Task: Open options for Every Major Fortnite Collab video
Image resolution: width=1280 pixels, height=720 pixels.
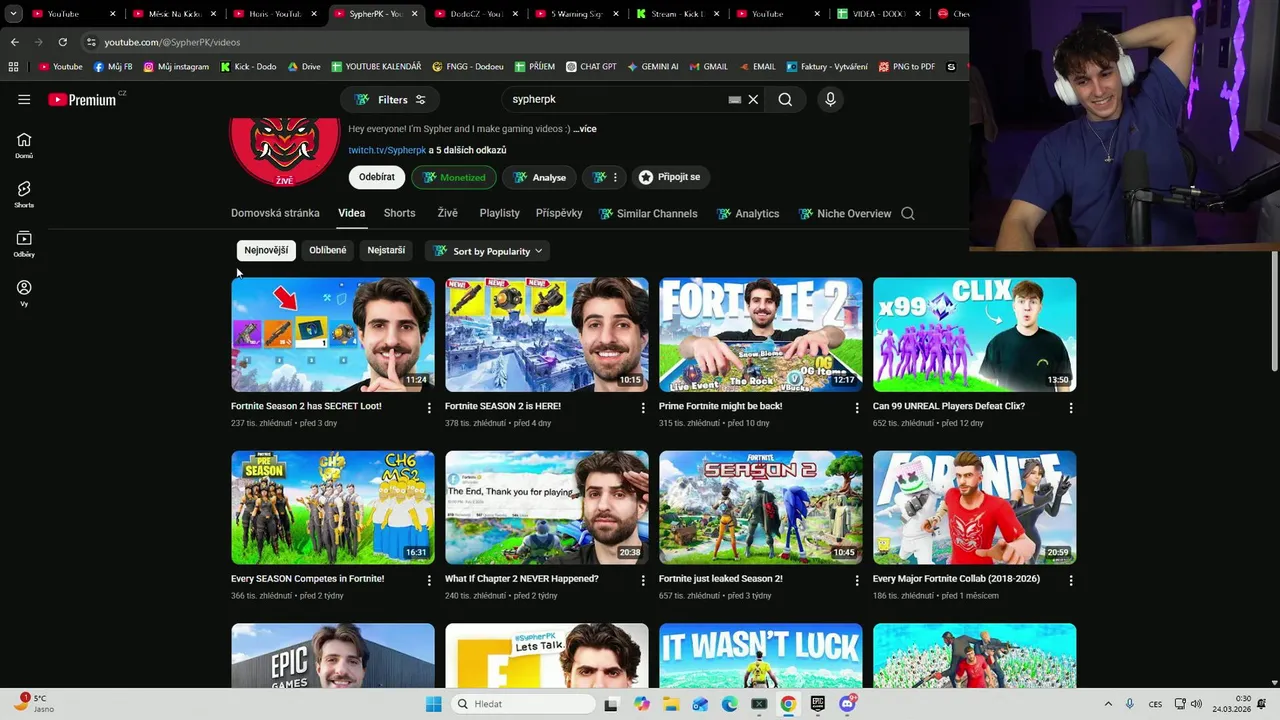Action: pos(1071,580)
